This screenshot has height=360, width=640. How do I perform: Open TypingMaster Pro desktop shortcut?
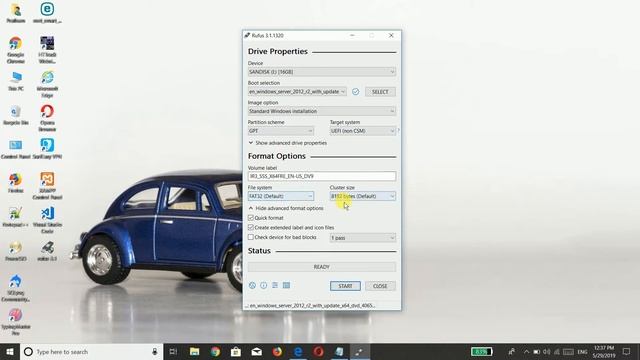click(16, 322)
